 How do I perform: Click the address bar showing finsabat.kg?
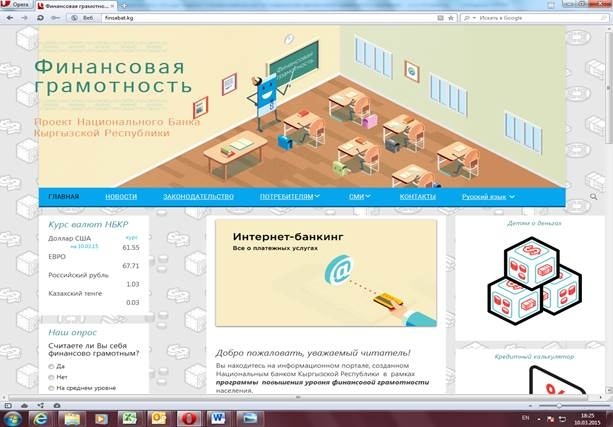pos(268,18)
